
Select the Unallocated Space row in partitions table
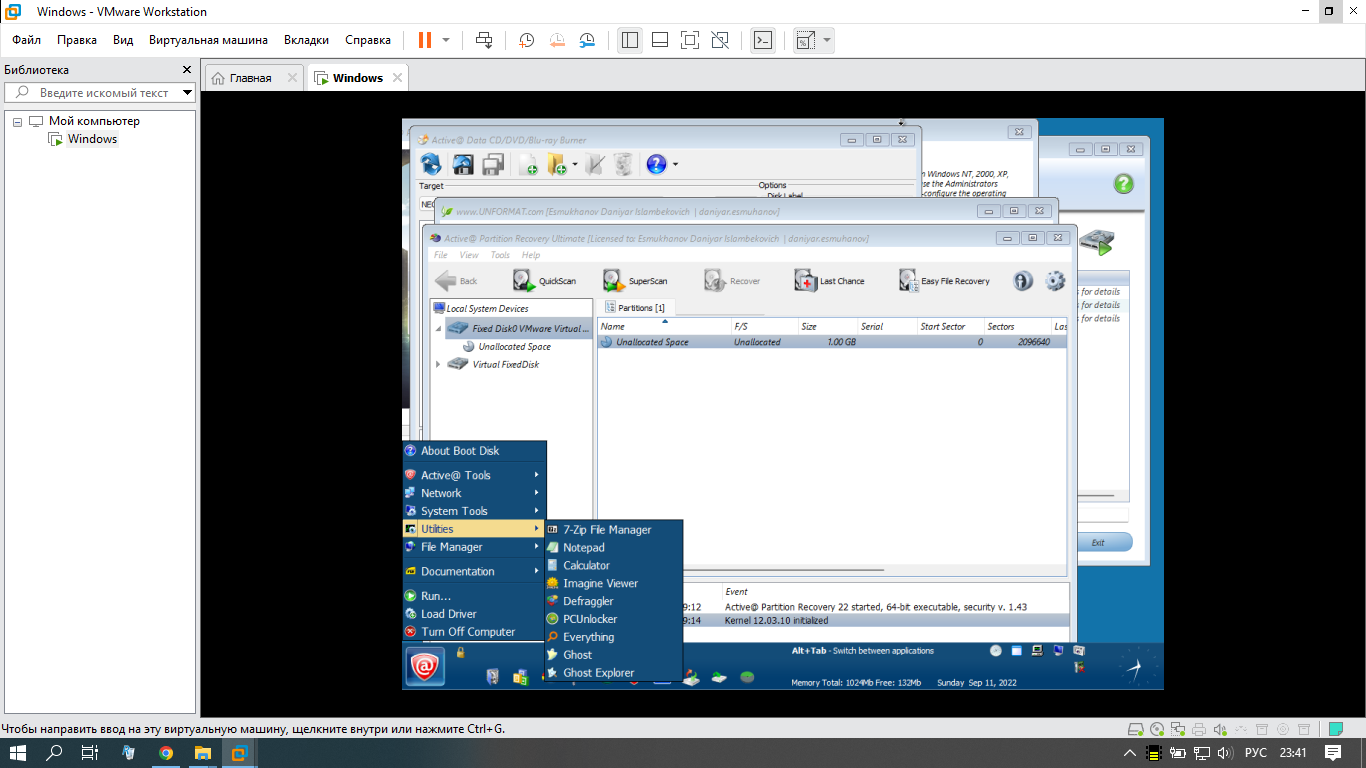click(832, 342)
